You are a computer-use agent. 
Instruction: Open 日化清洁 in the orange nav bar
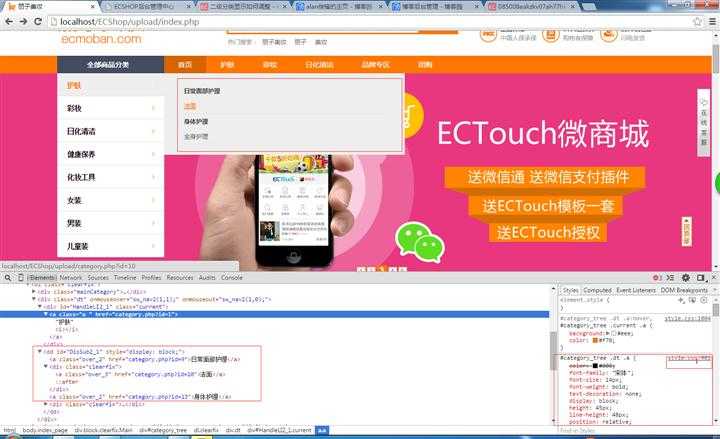320,65
